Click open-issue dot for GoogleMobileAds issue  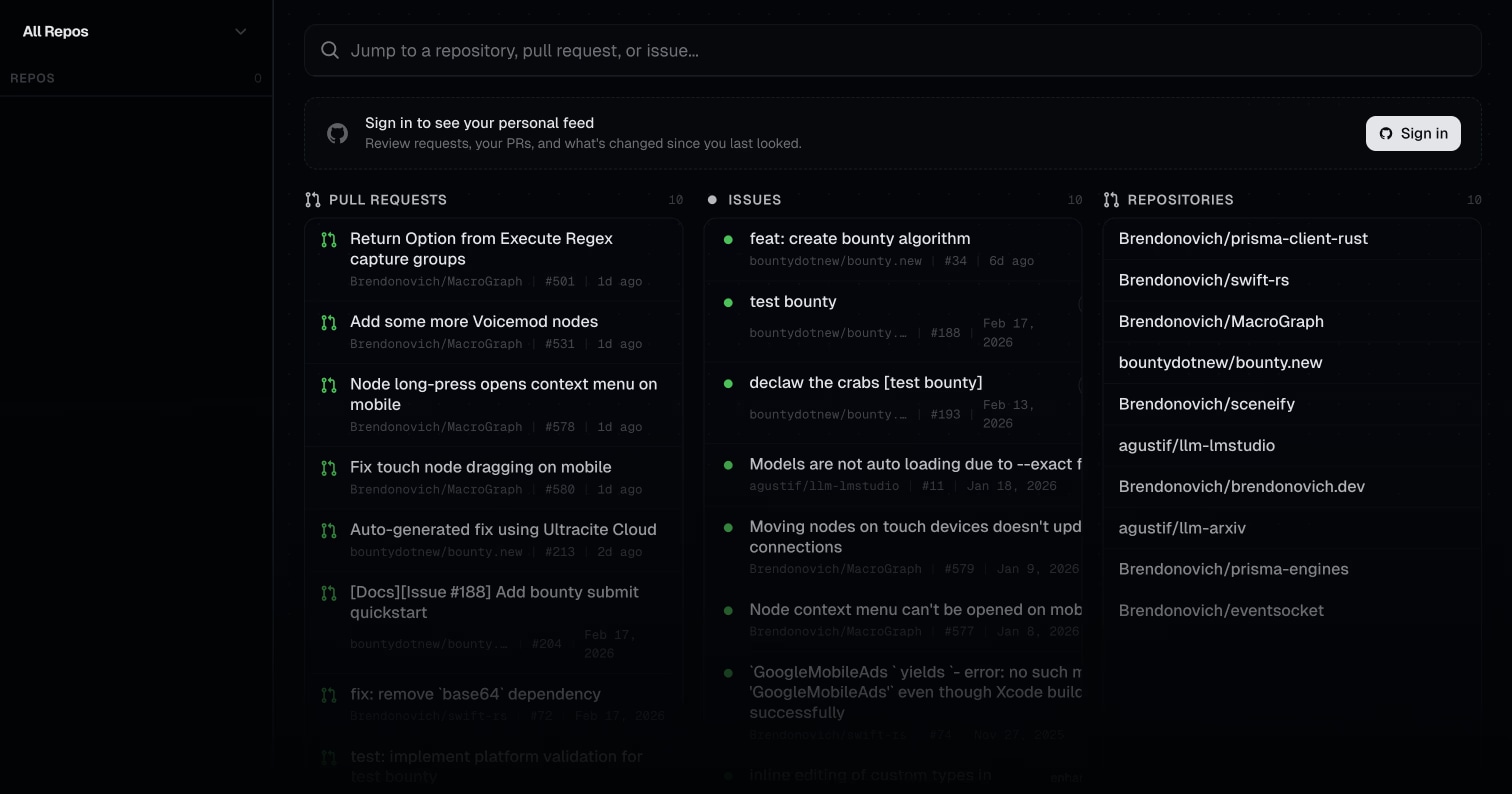pos(728,673)
